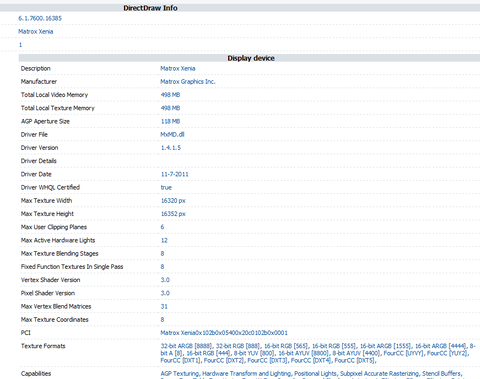This screenshot has height=379, width=480.
Task: Click the Driver Details label
Action: (x=39, y=161)
